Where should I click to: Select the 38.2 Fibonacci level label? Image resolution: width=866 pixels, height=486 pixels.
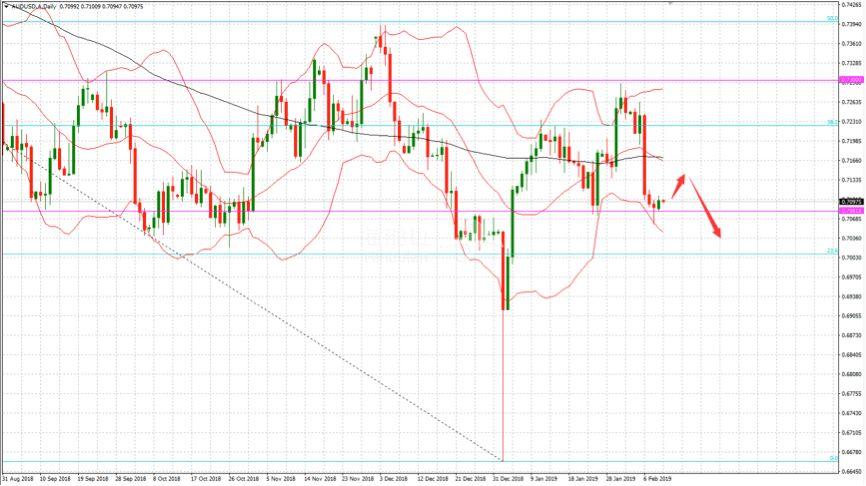[x=831, y=123]
